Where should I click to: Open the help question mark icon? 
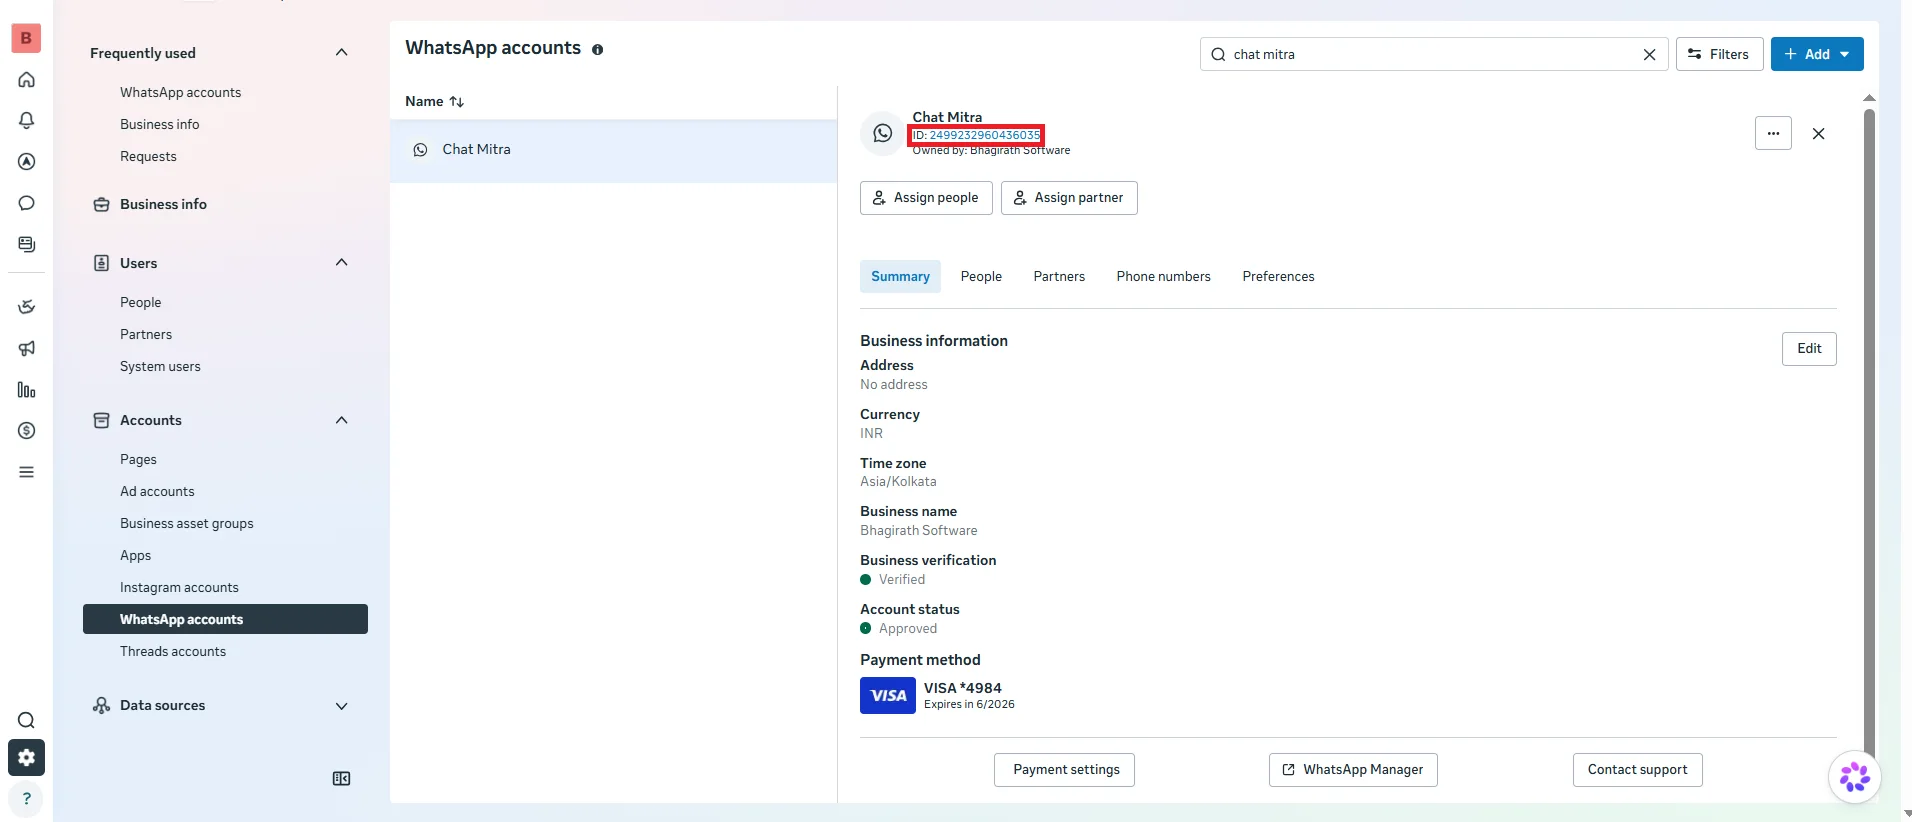click(27, 799)
